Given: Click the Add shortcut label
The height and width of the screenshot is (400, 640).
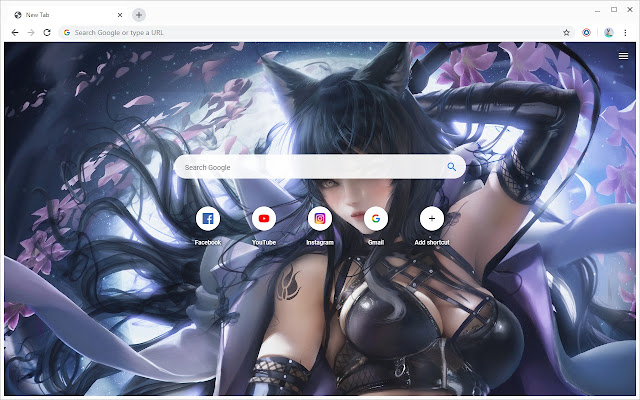Looking at the screenshot, I should (x=432, y=242).
